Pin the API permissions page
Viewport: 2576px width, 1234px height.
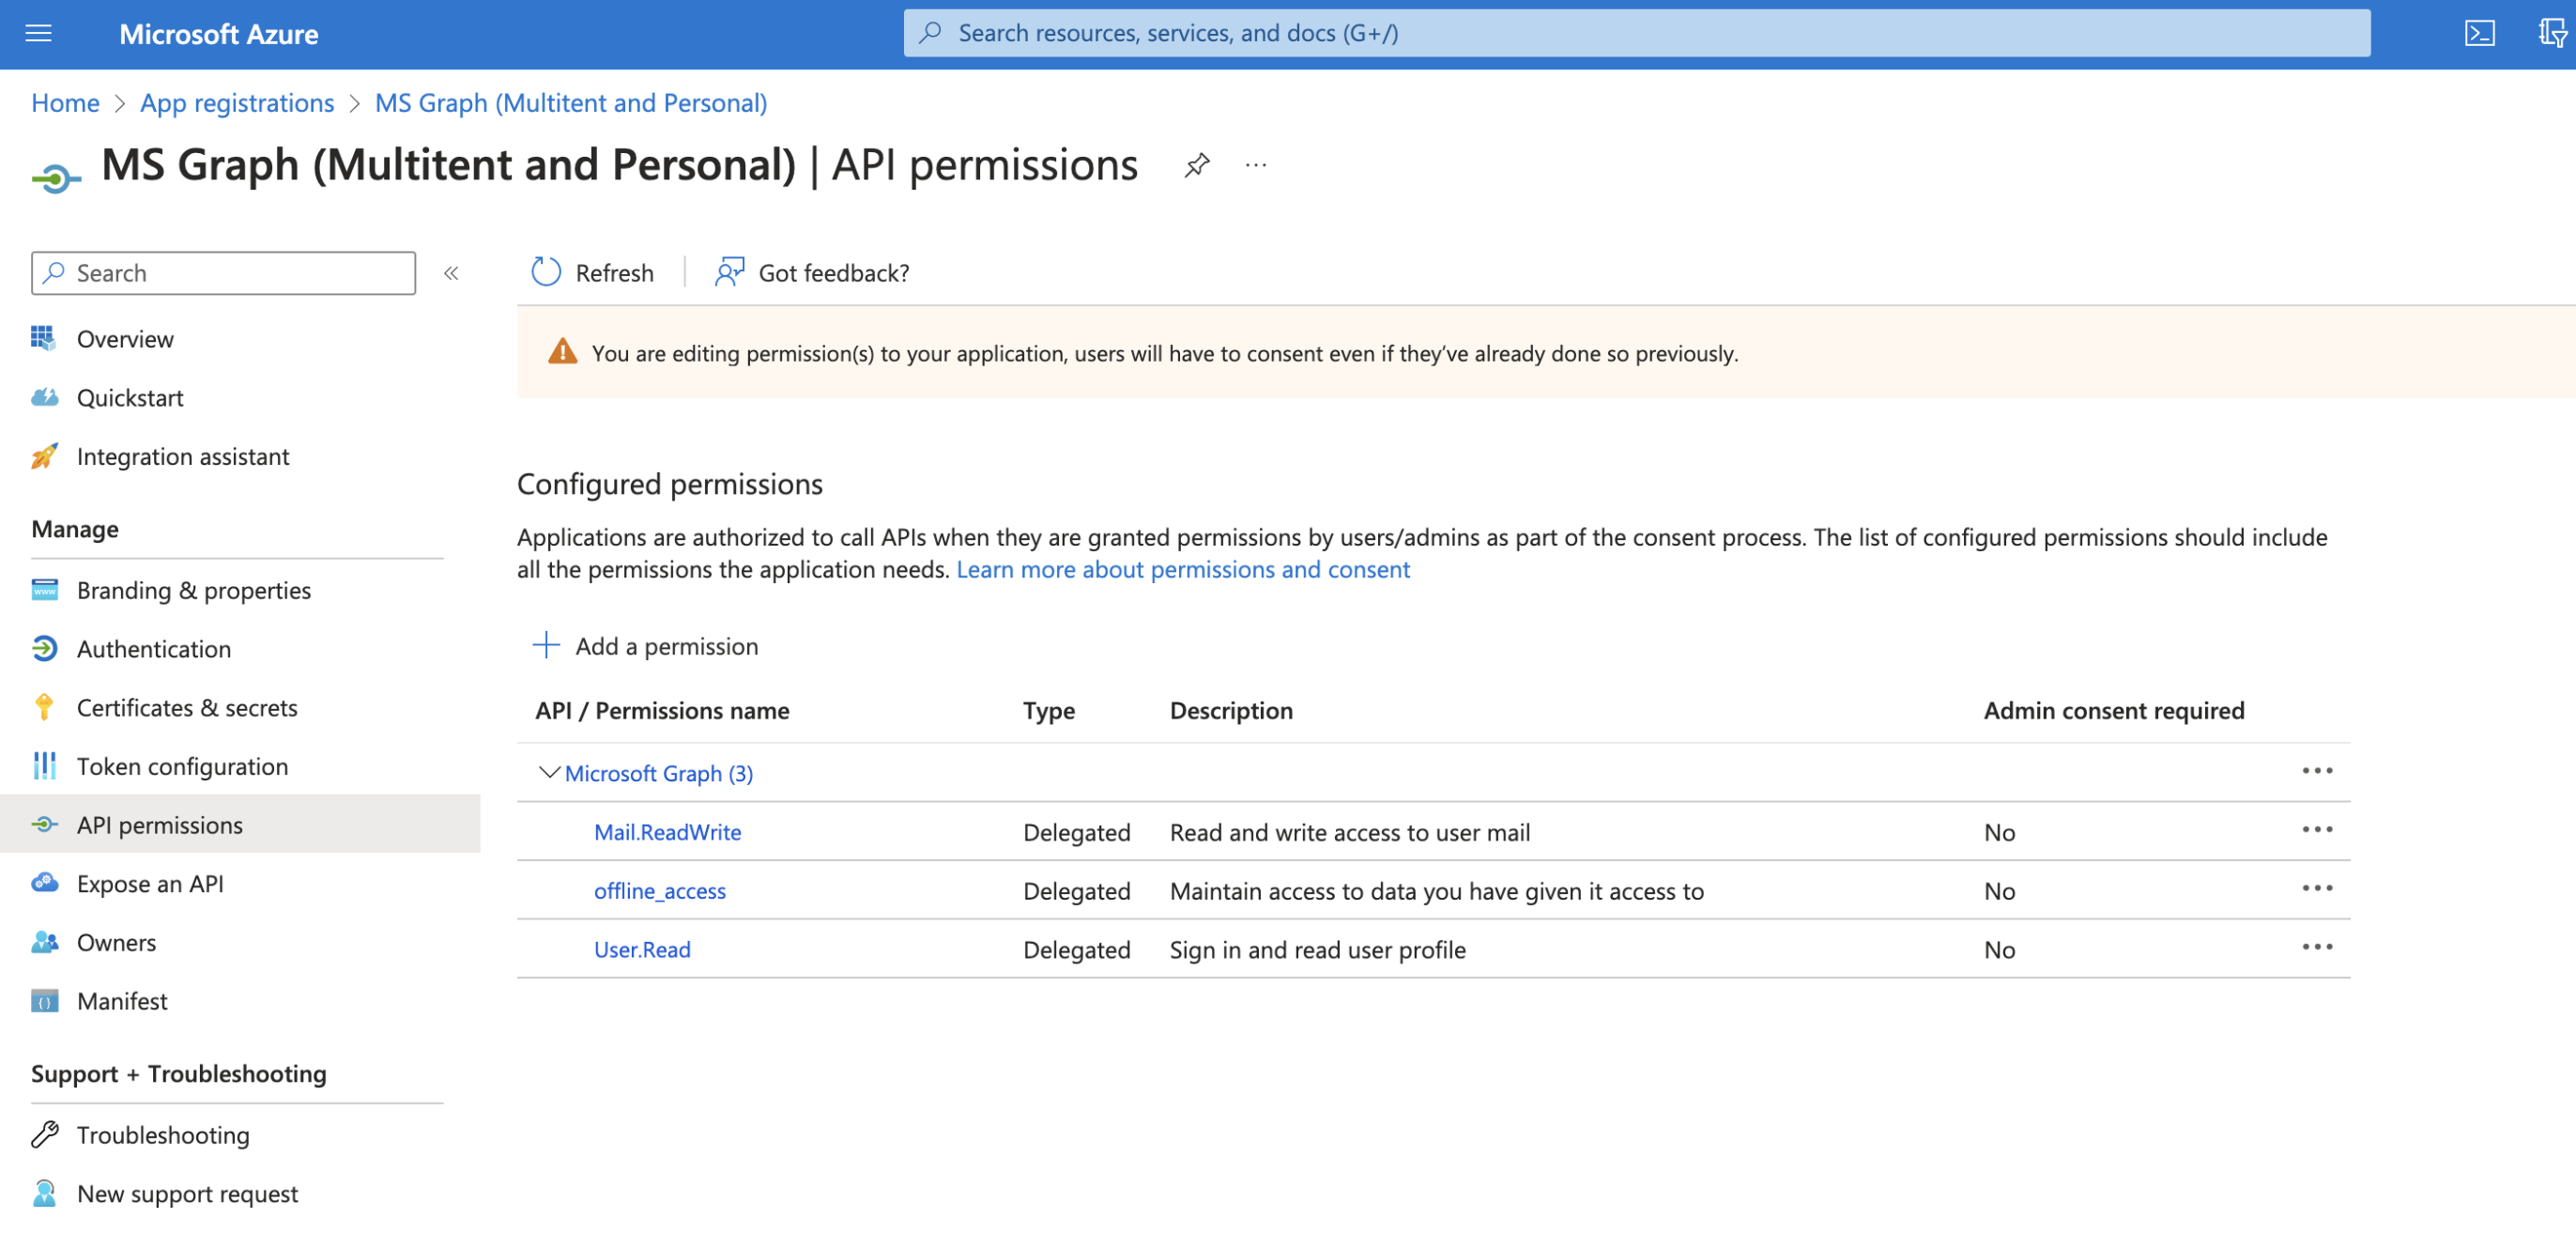[x=1196, y=165]
